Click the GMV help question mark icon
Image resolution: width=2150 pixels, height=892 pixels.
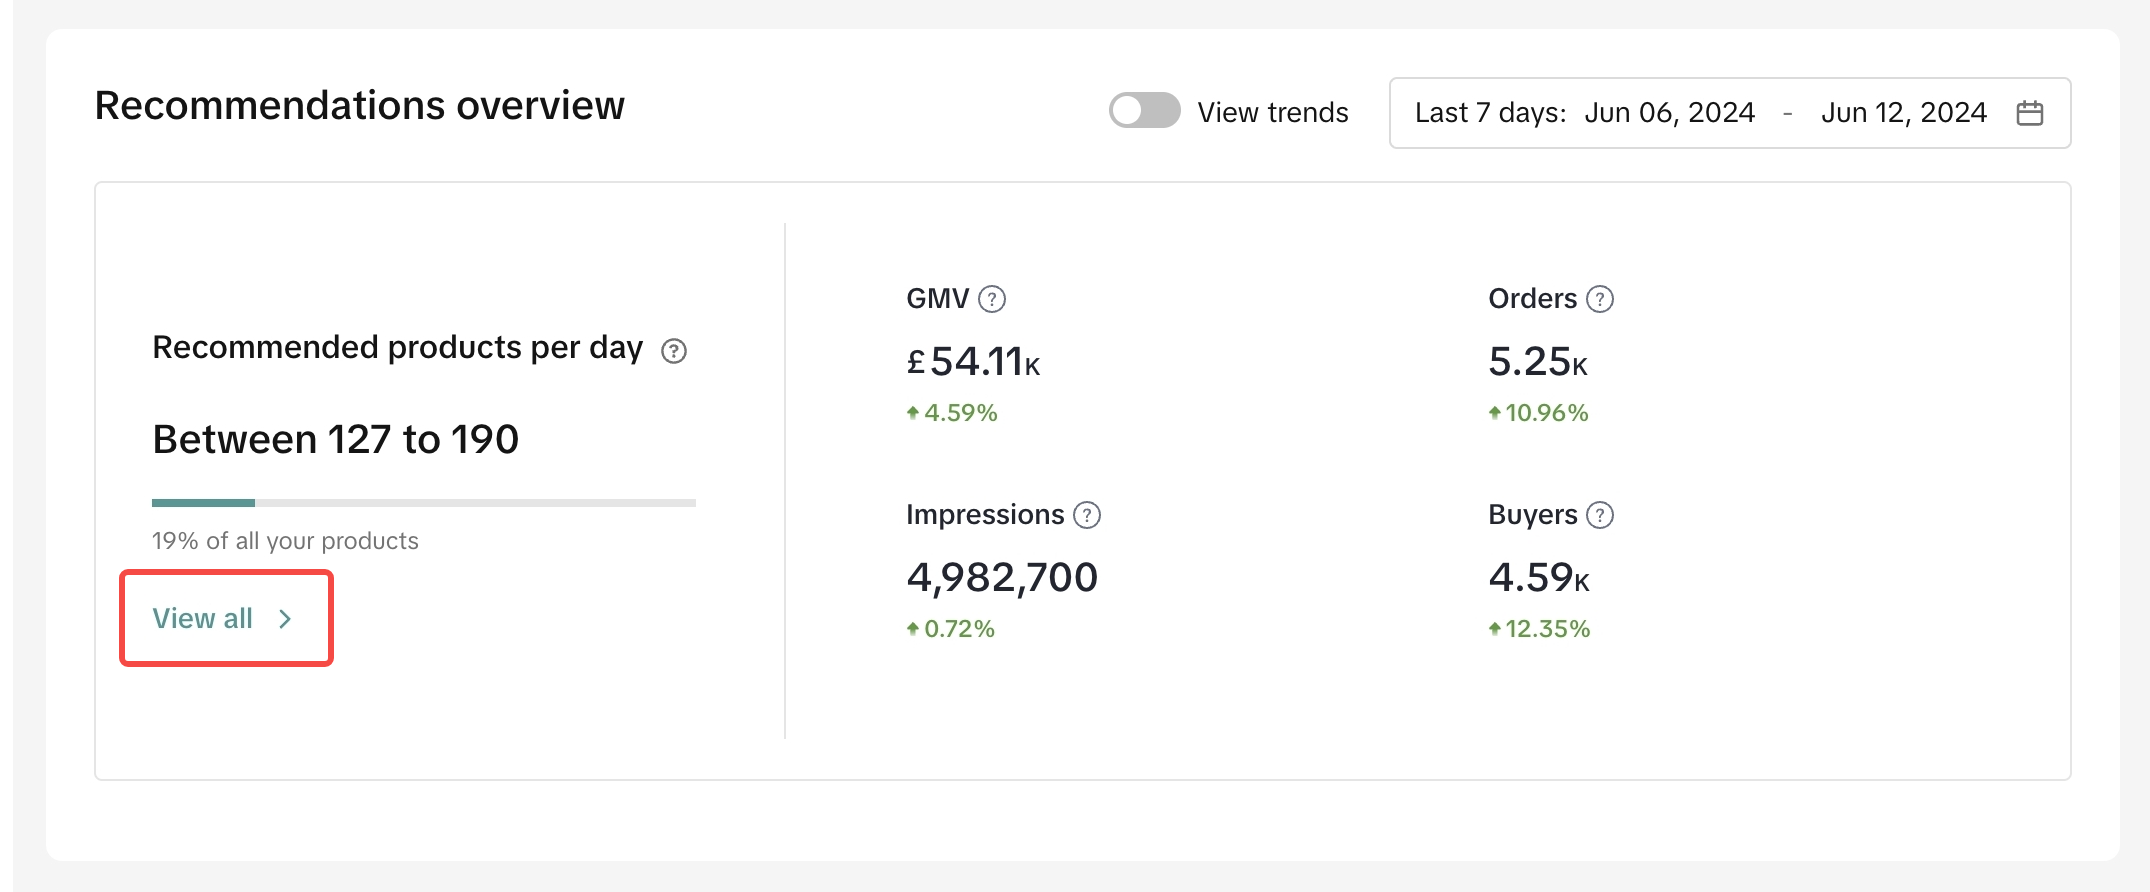[x=991, y=299]
